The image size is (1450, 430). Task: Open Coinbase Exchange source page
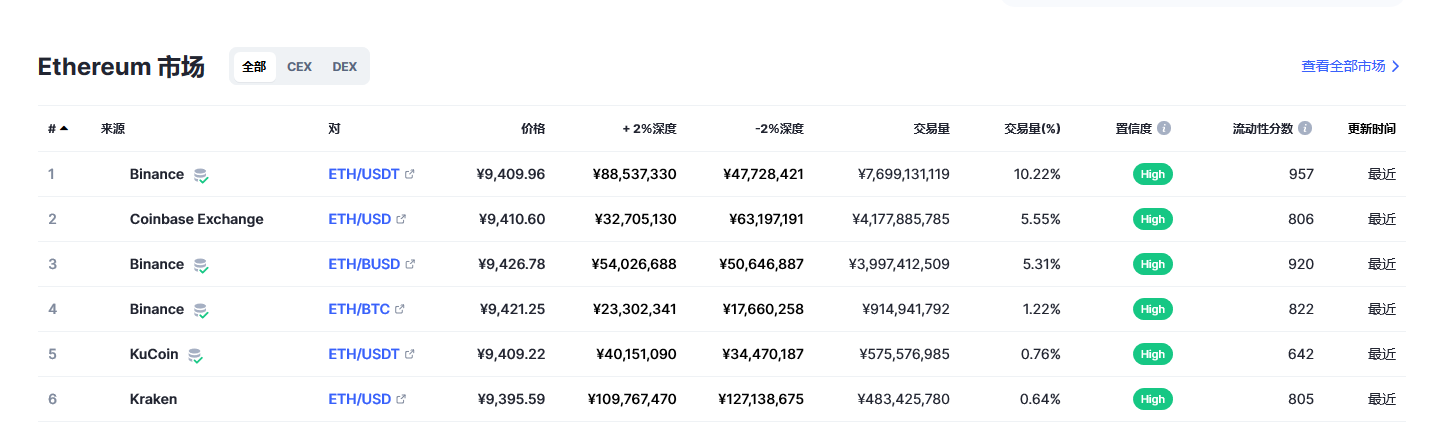(x=197, y=219)
